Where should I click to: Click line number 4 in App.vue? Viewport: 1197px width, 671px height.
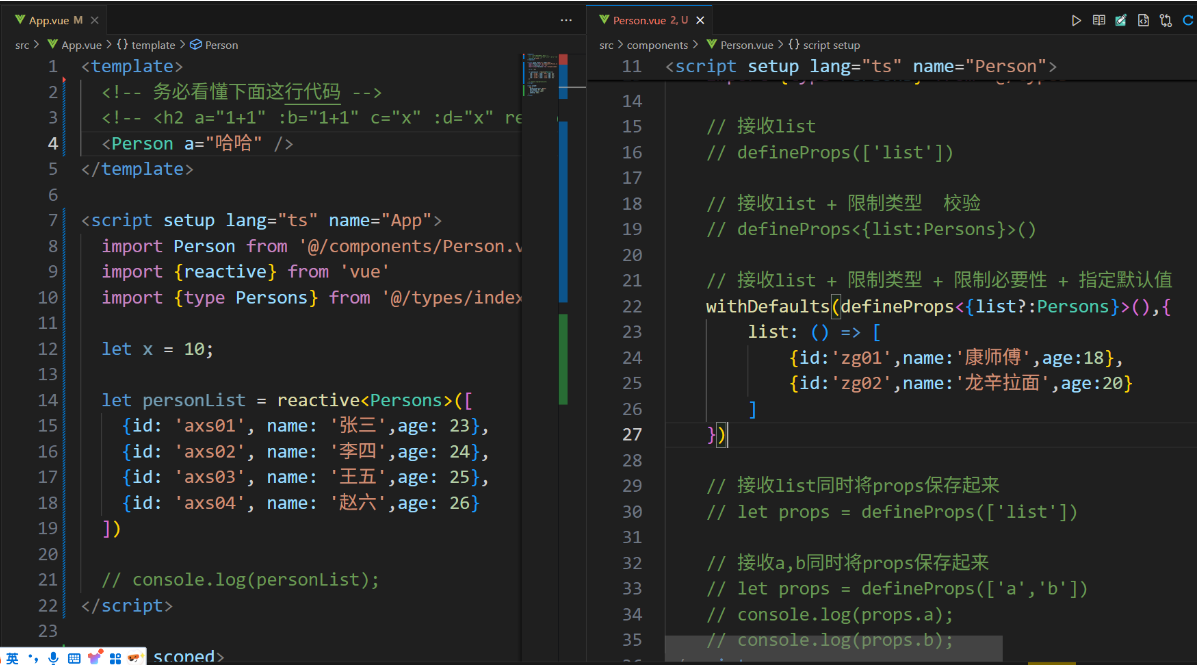coord(53,144)
